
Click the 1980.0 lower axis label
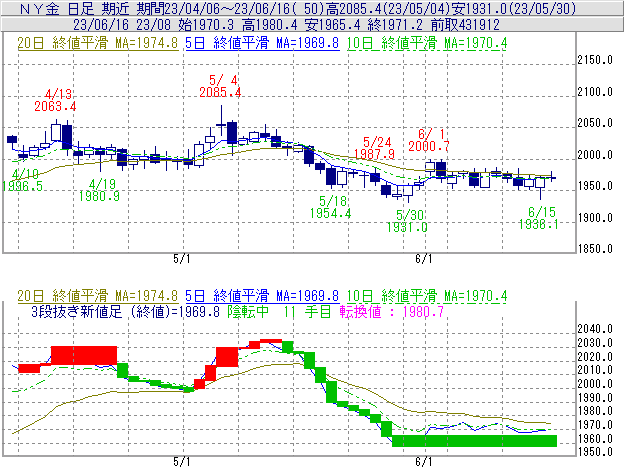tap(595, 411)
